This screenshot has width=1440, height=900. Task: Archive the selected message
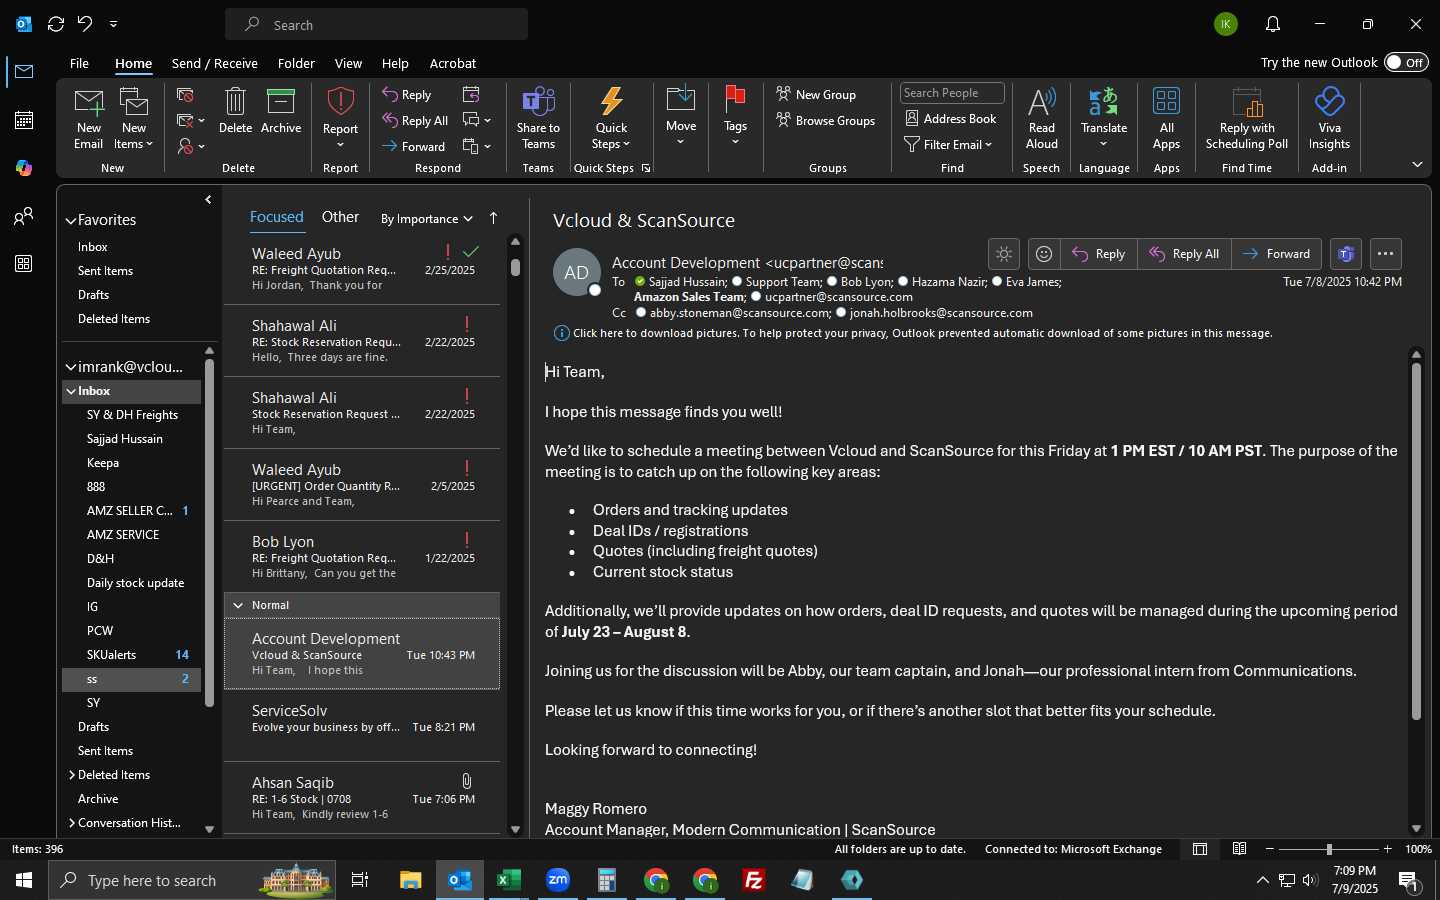coord(281,111)
